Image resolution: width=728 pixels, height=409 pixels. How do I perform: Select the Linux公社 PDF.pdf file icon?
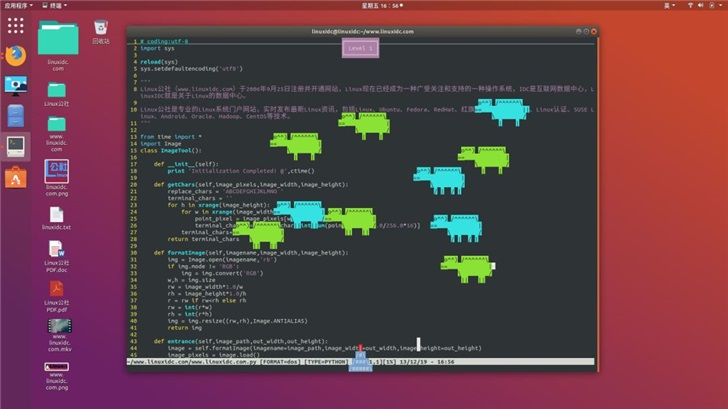[57, 294]
